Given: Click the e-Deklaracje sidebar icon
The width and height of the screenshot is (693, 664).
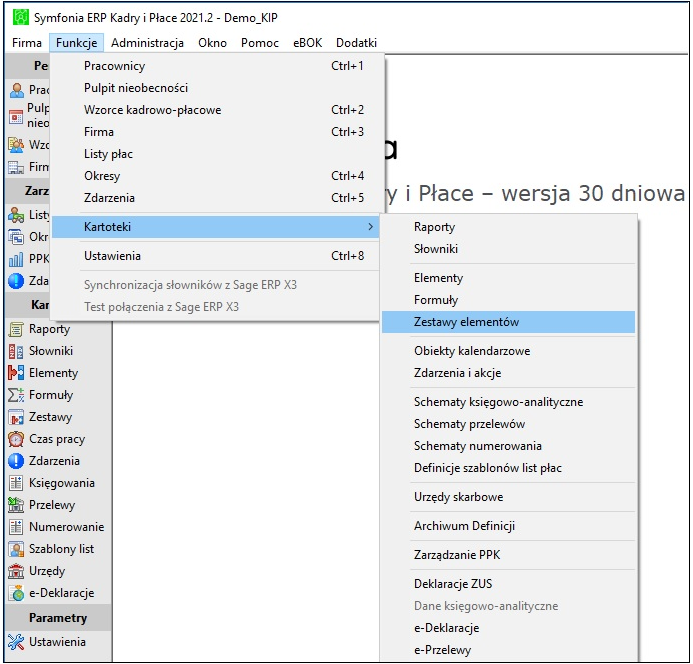Looking at the screenshot, I should click(16, 593).
